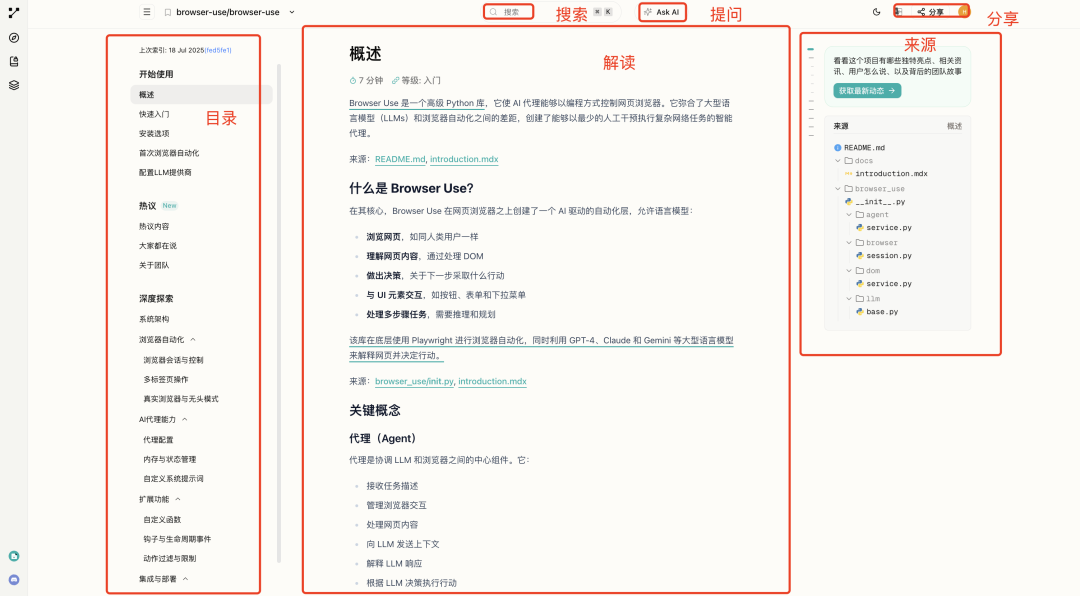Viewport: 1080px width, 596px height.
Task: Open 自定义系统提示词 page
Action: pos(174,479)
